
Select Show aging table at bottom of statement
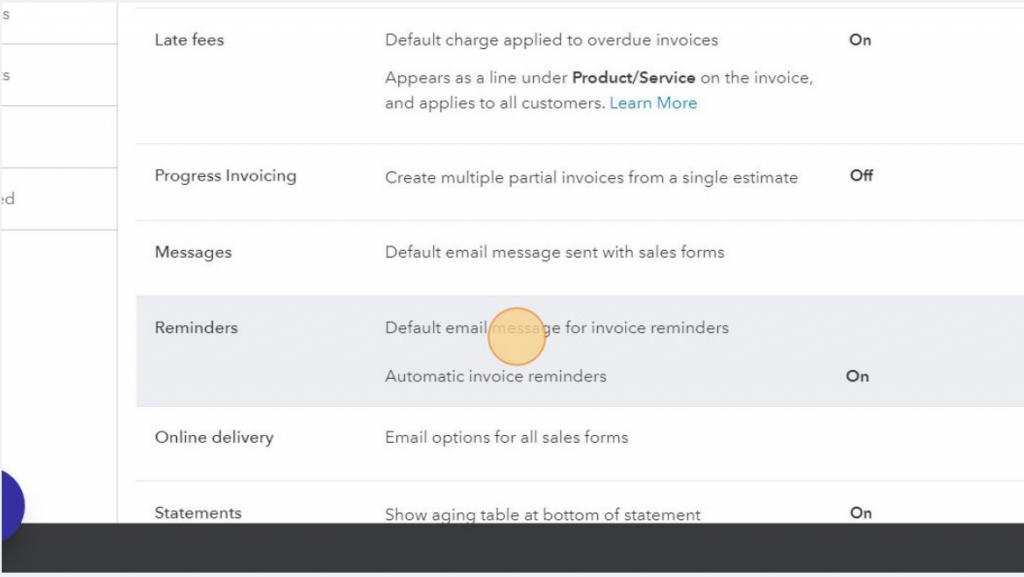pos(543,514)
